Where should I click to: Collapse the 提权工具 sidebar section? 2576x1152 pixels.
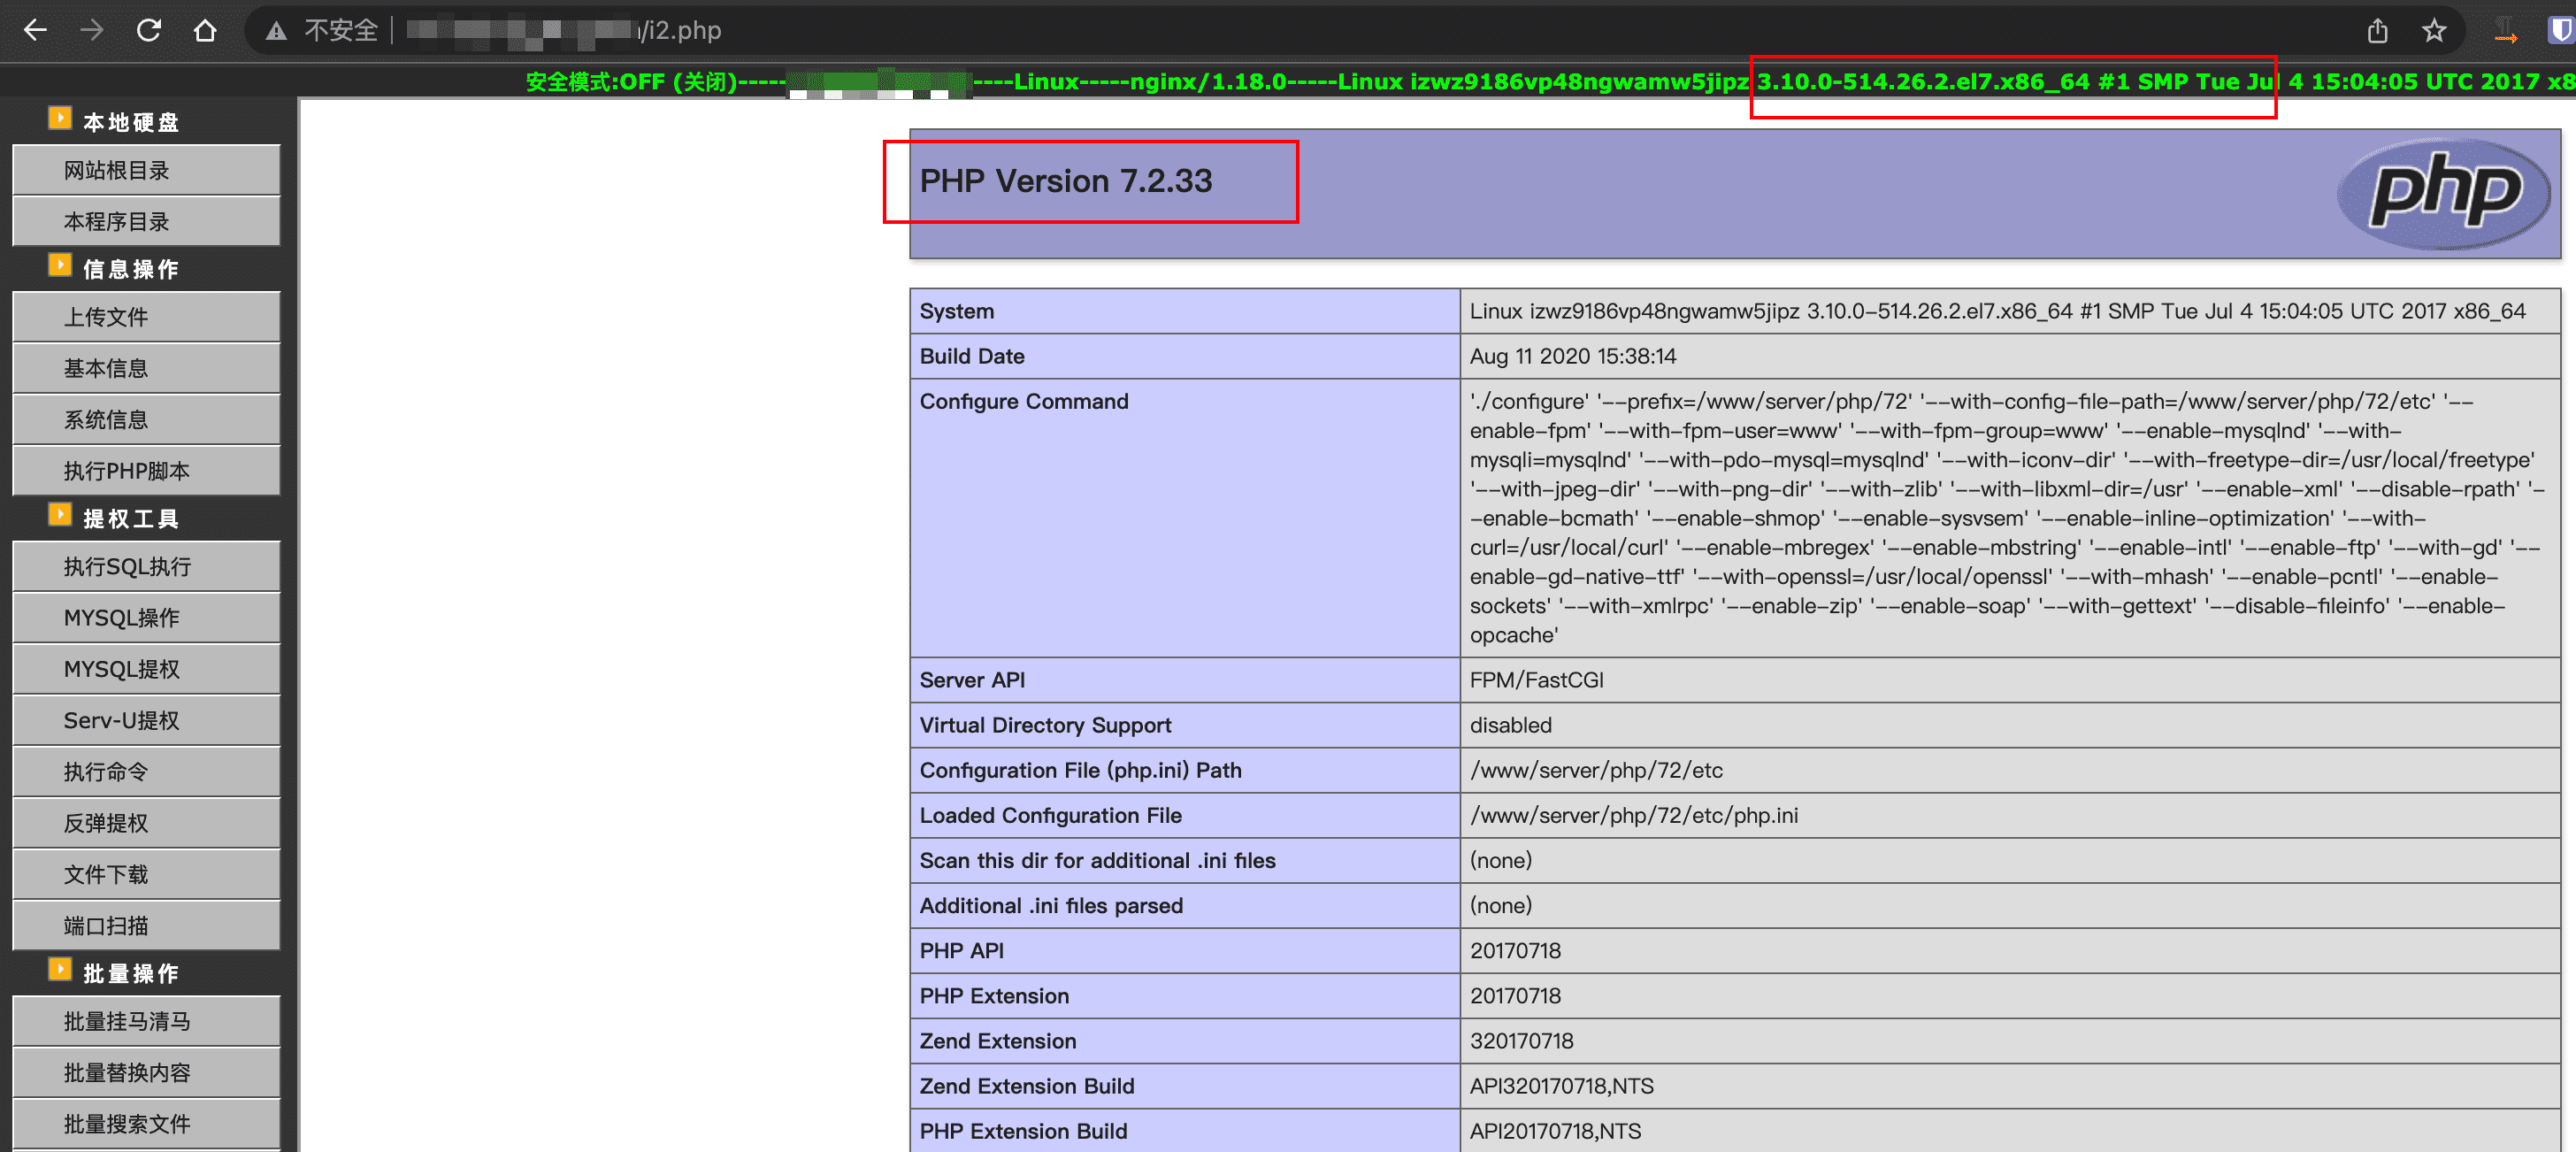pyautogui.click(x=60, y=515)
